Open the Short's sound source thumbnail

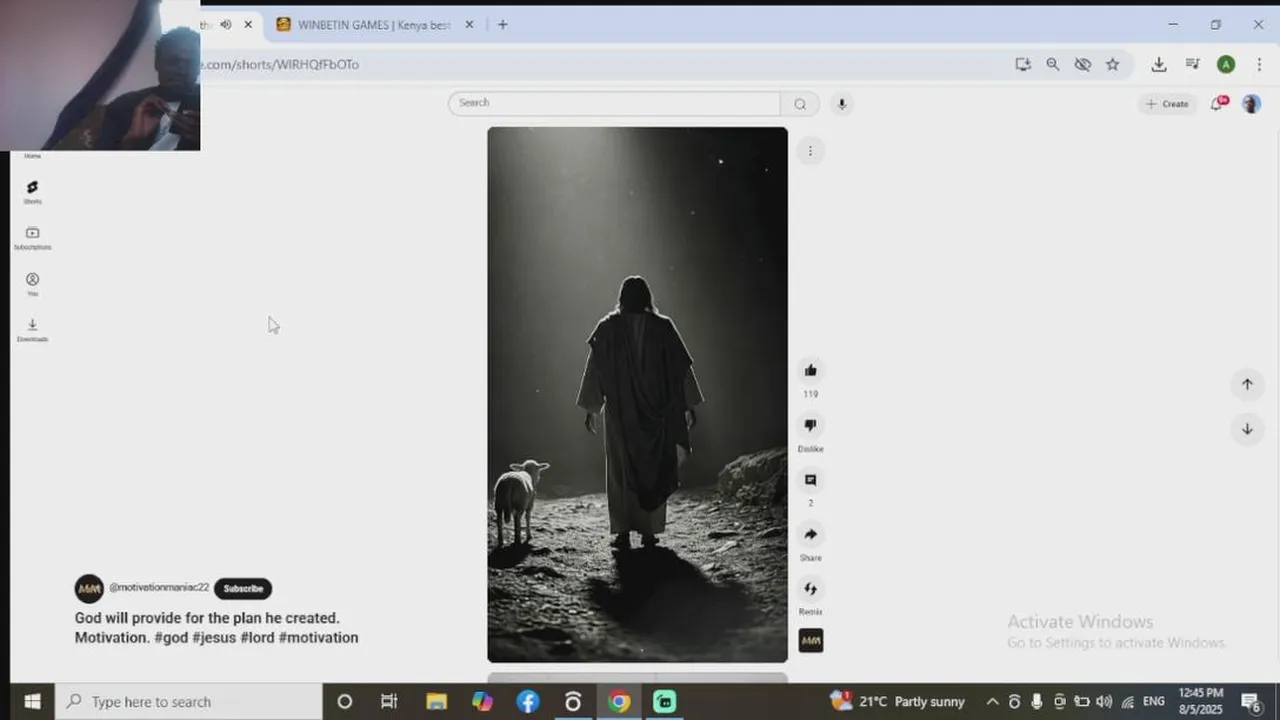click(811, 640)
